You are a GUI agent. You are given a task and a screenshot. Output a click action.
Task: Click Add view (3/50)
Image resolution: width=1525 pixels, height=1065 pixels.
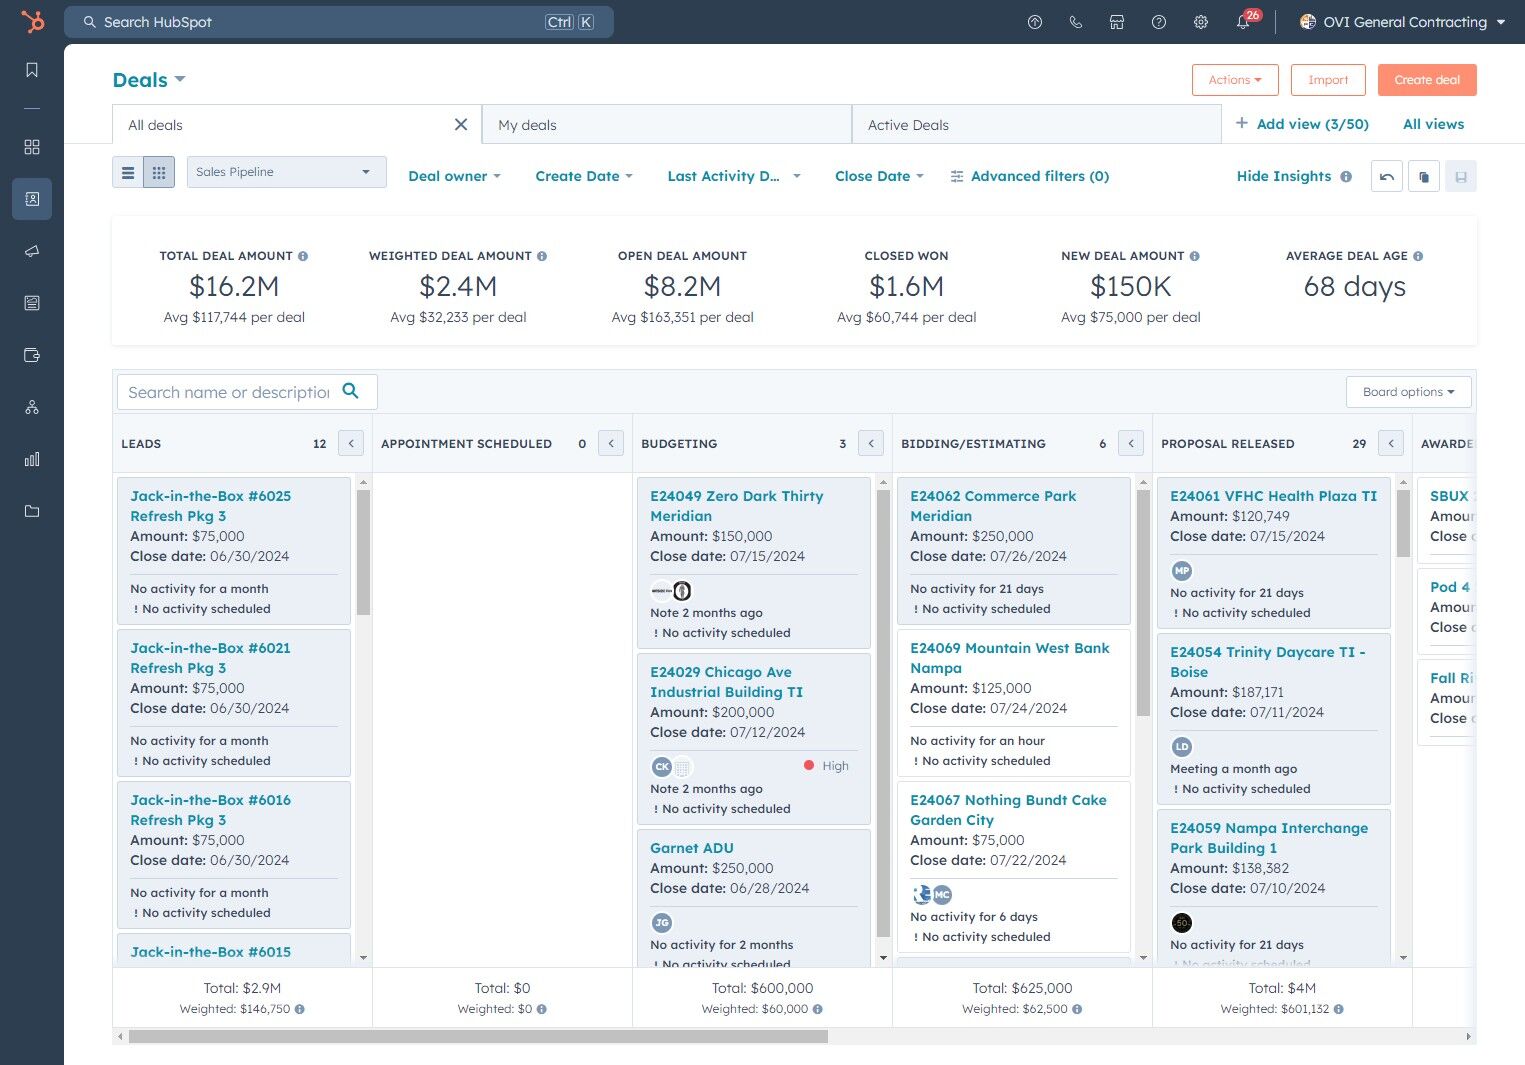pyautogui.click(x=1302, y=124)
